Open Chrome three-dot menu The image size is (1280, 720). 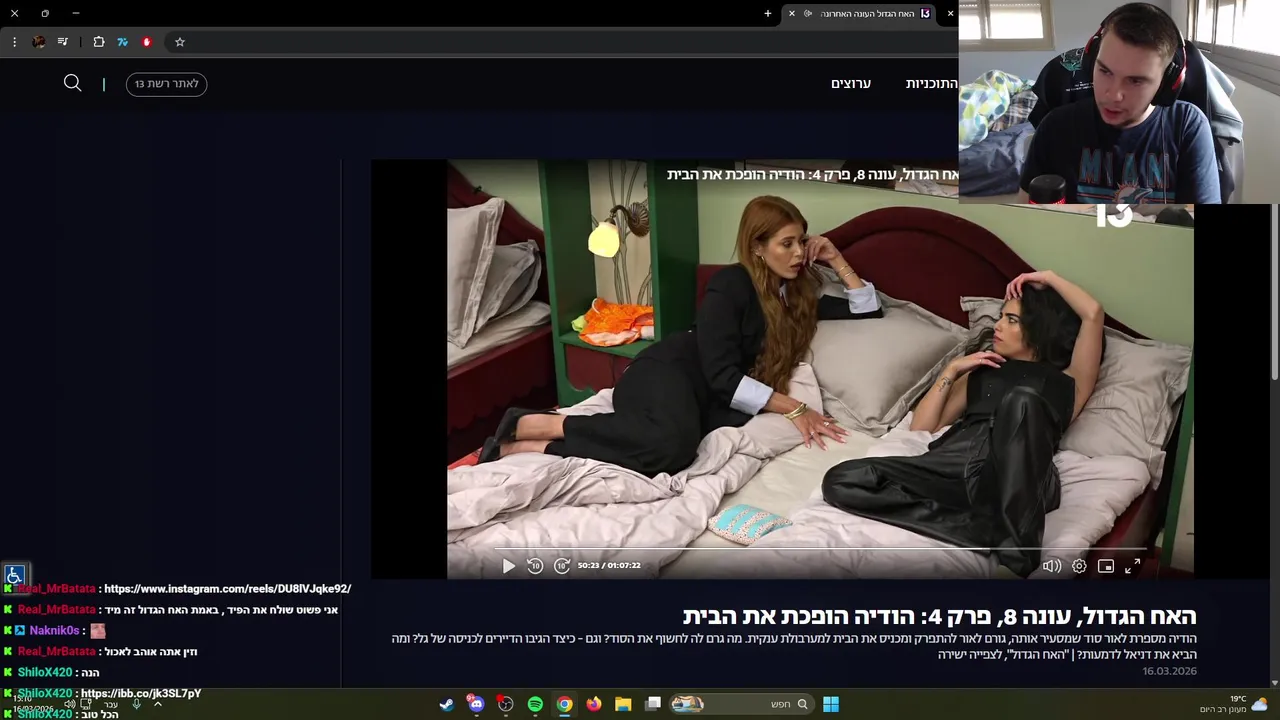[14, 42]
